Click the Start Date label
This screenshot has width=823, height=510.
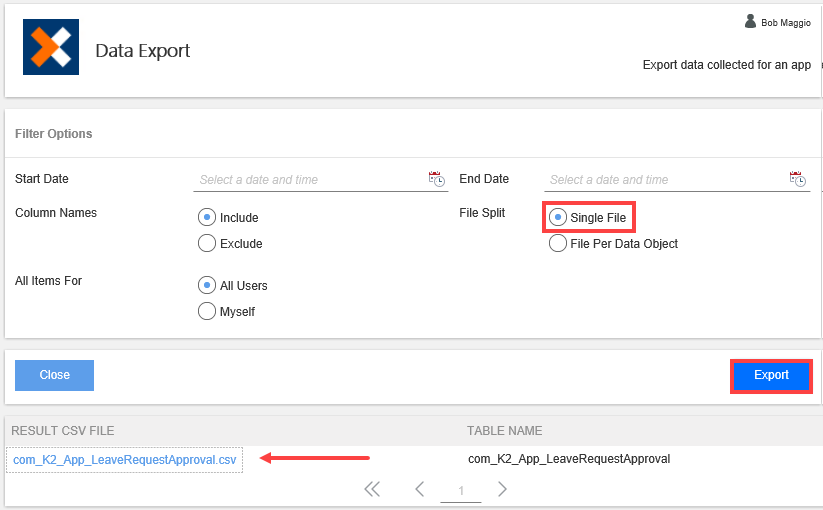[41, 178]
